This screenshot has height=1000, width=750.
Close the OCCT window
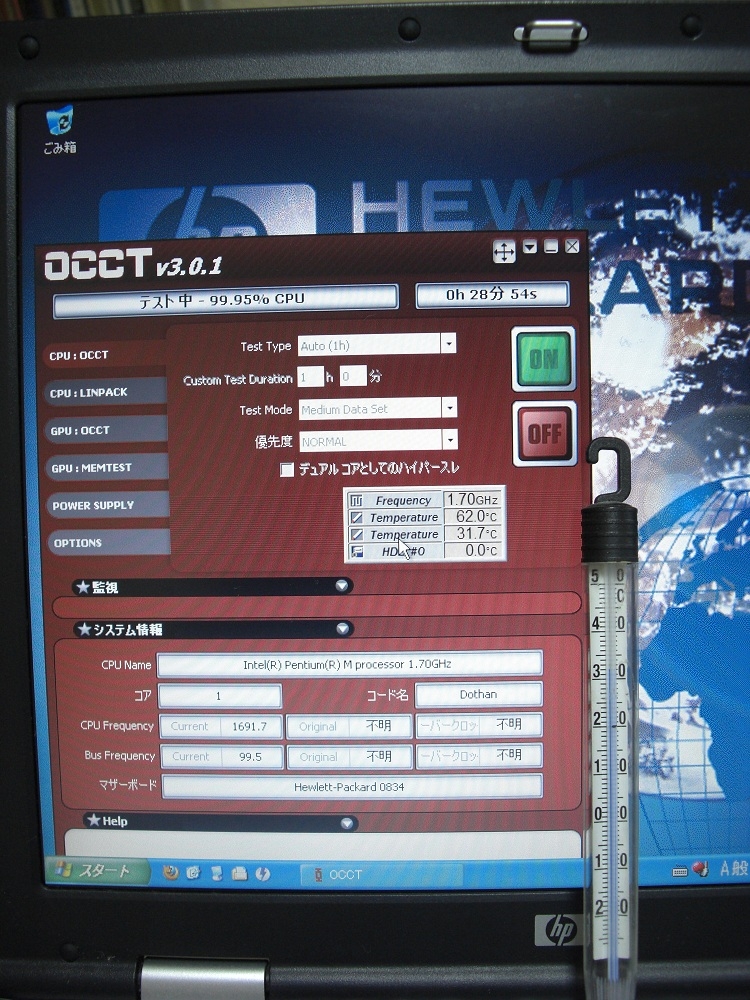coord(572,246)
